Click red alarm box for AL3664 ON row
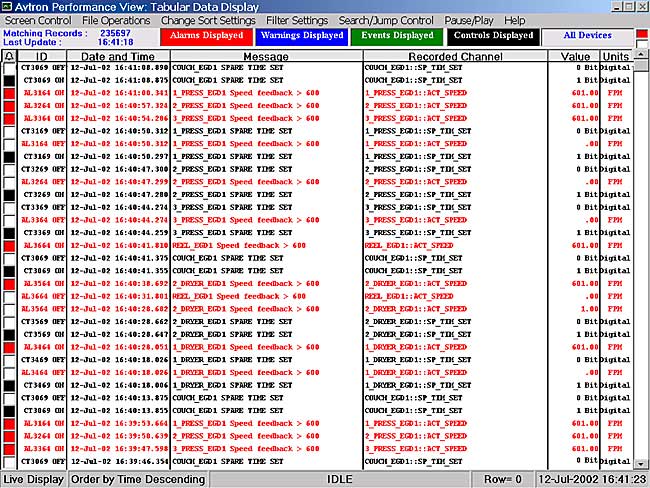The width and height of the screenshot is (650, 488). 9,246
